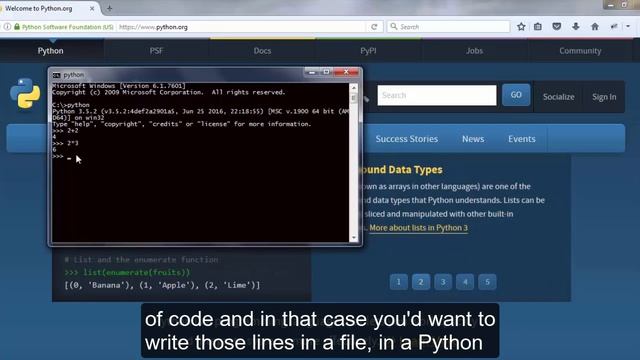The height and width of the screenshot is (360, 640).
Task: Click the Firefox bookmark star icon
Action: click(521, 27)
